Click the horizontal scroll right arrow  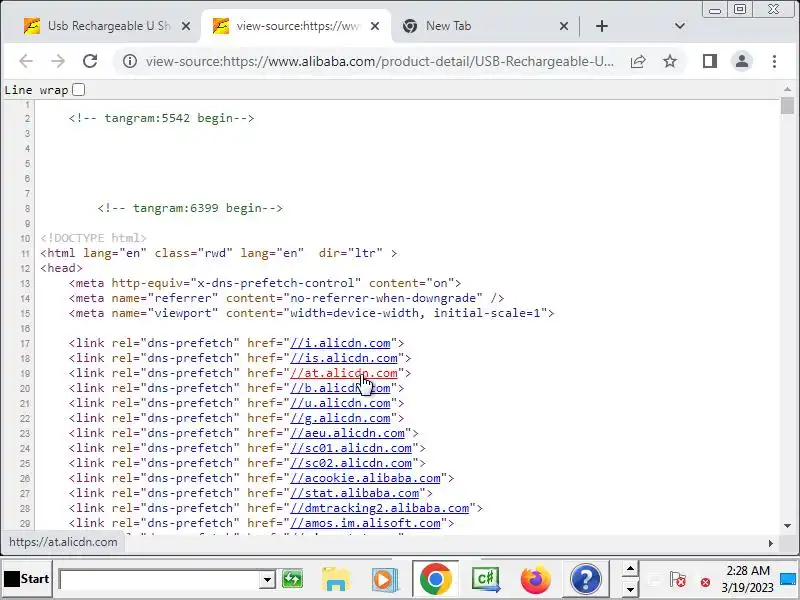771,543
